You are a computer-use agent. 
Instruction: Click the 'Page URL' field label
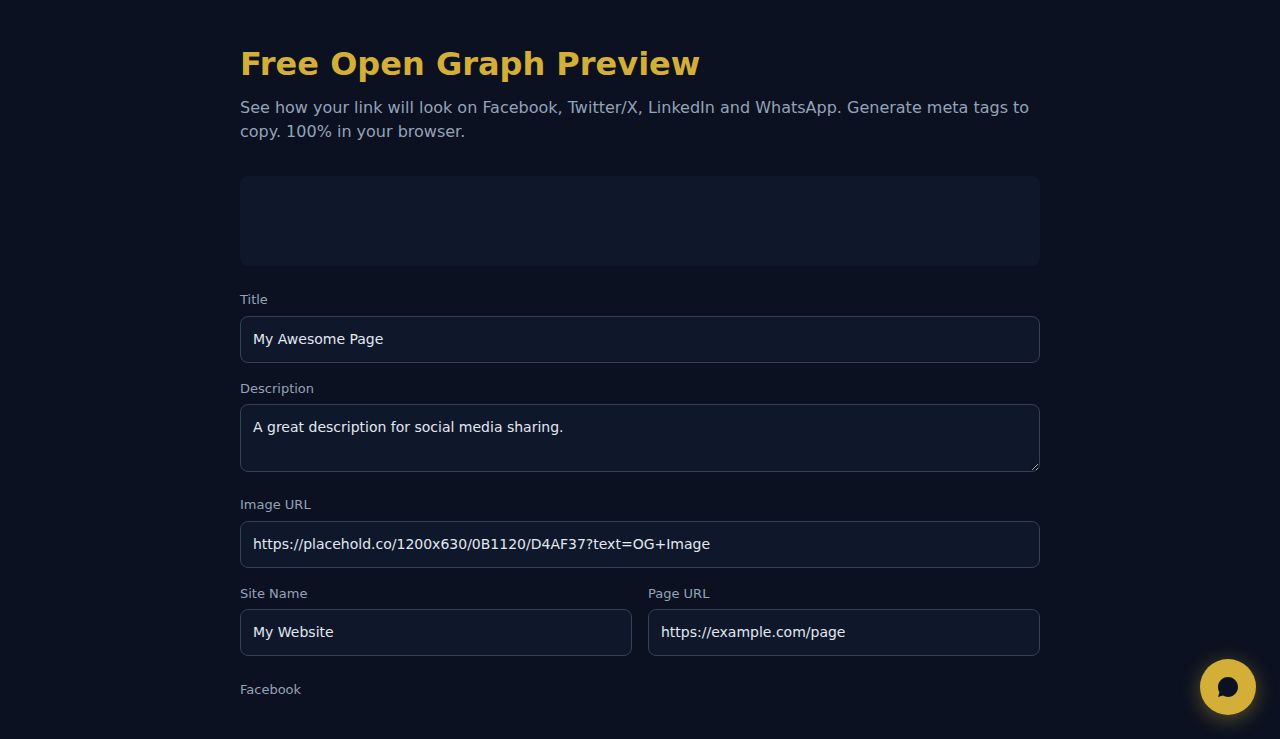[679, 593]
